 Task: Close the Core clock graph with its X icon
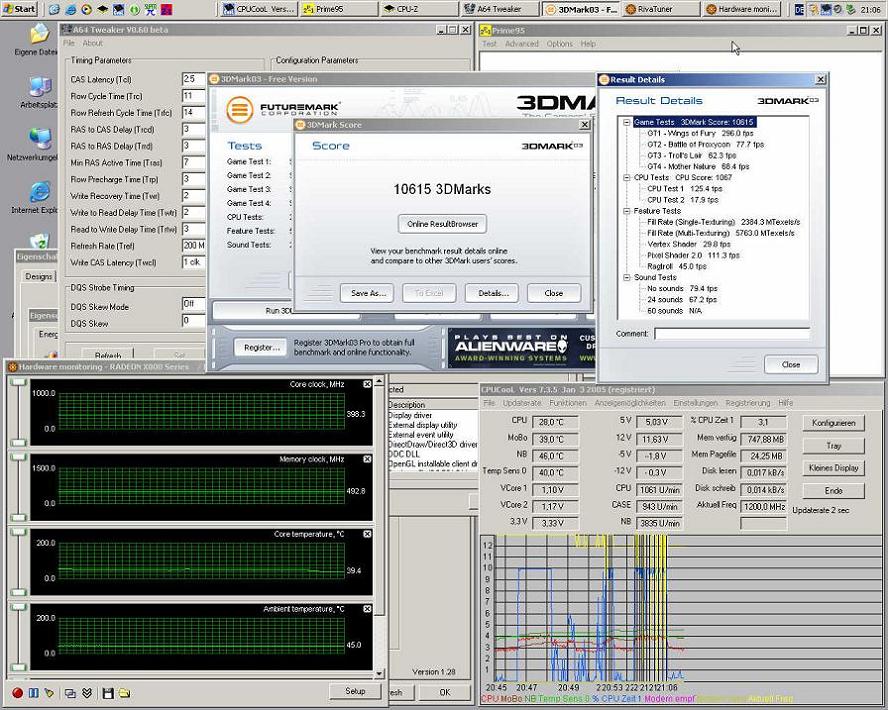pyautogui.click(x=367, y=384)
